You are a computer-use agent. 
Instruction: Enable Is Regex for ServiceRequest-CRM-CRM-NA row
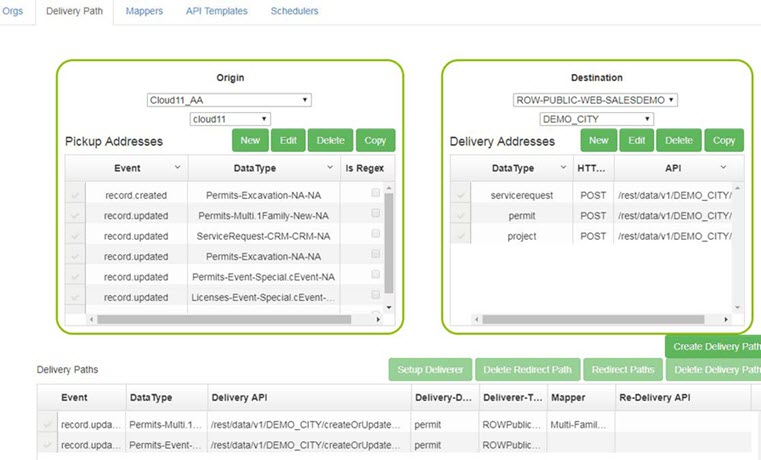[375, 233]
